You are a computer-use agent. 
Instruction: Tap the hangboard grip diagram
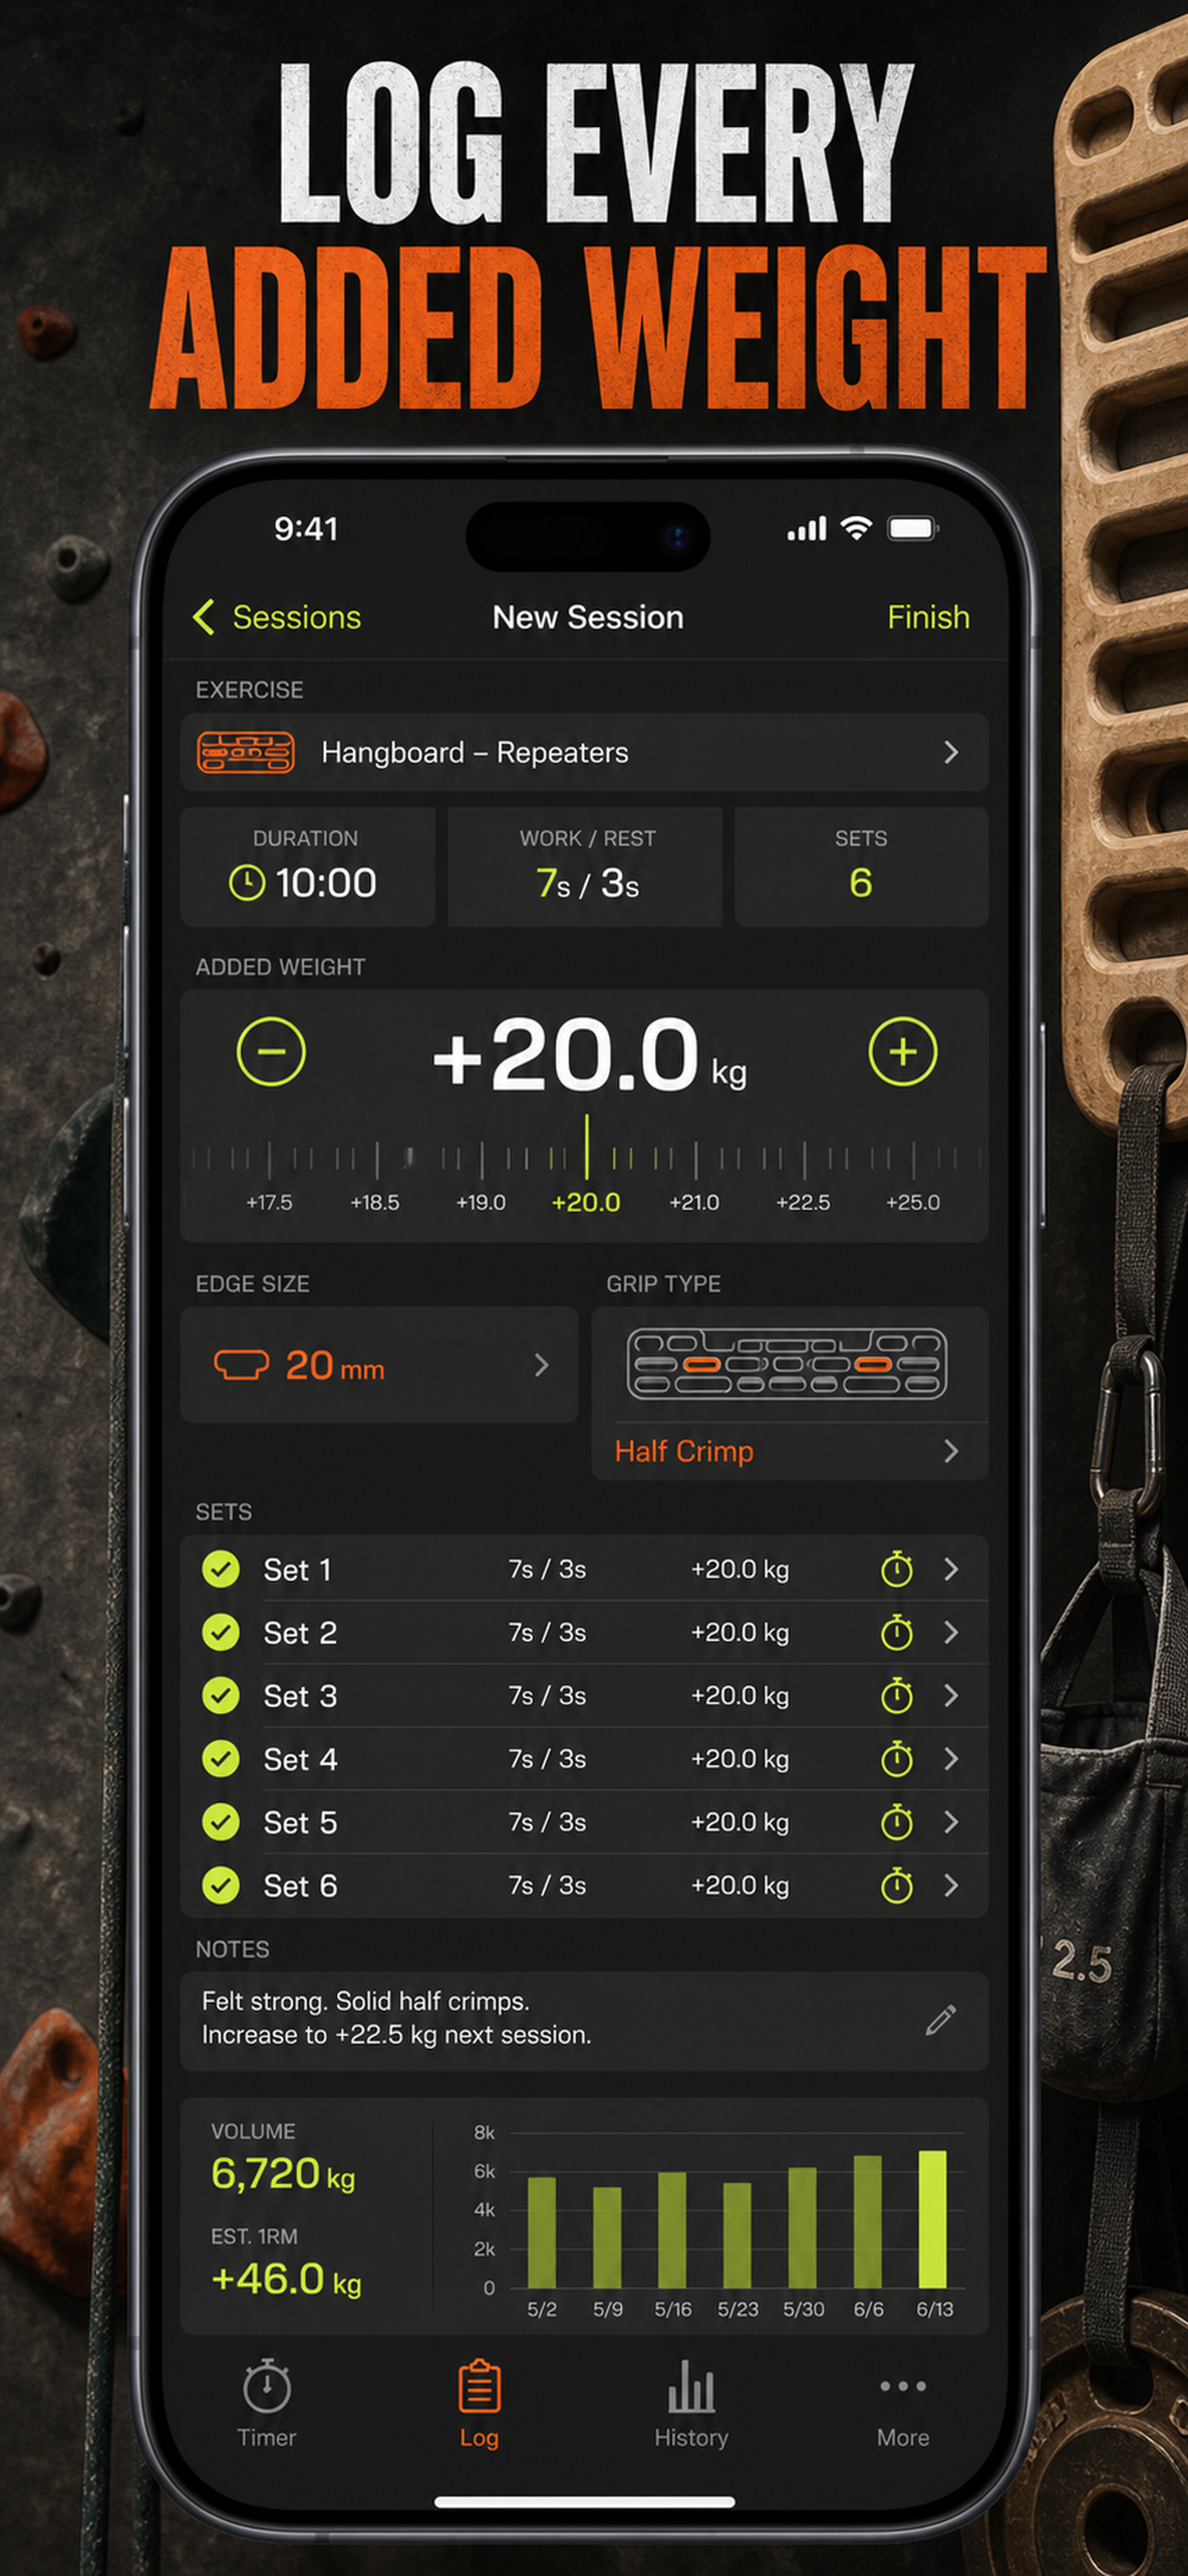click(x=787, y=1363)
